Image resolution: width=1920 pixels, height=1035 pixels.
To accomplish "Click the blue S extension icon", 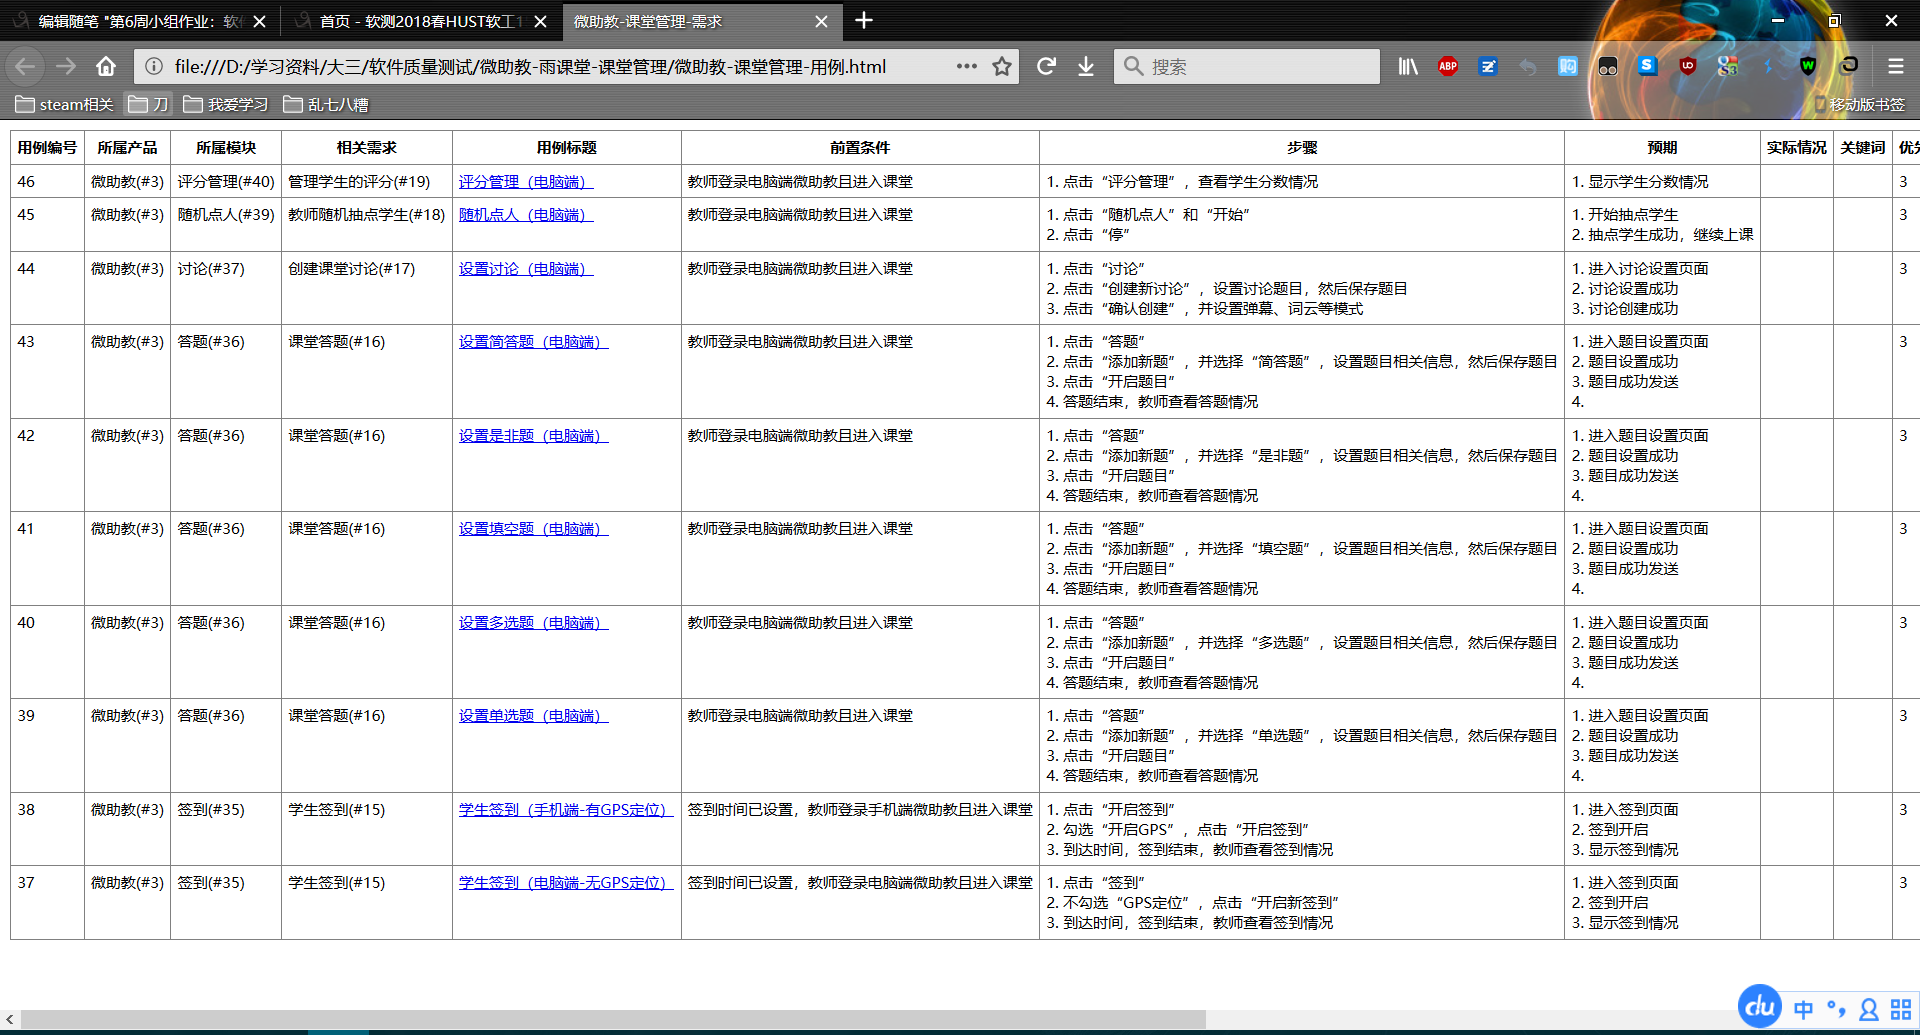I will pyautogui.click(x=1647, y=66).
